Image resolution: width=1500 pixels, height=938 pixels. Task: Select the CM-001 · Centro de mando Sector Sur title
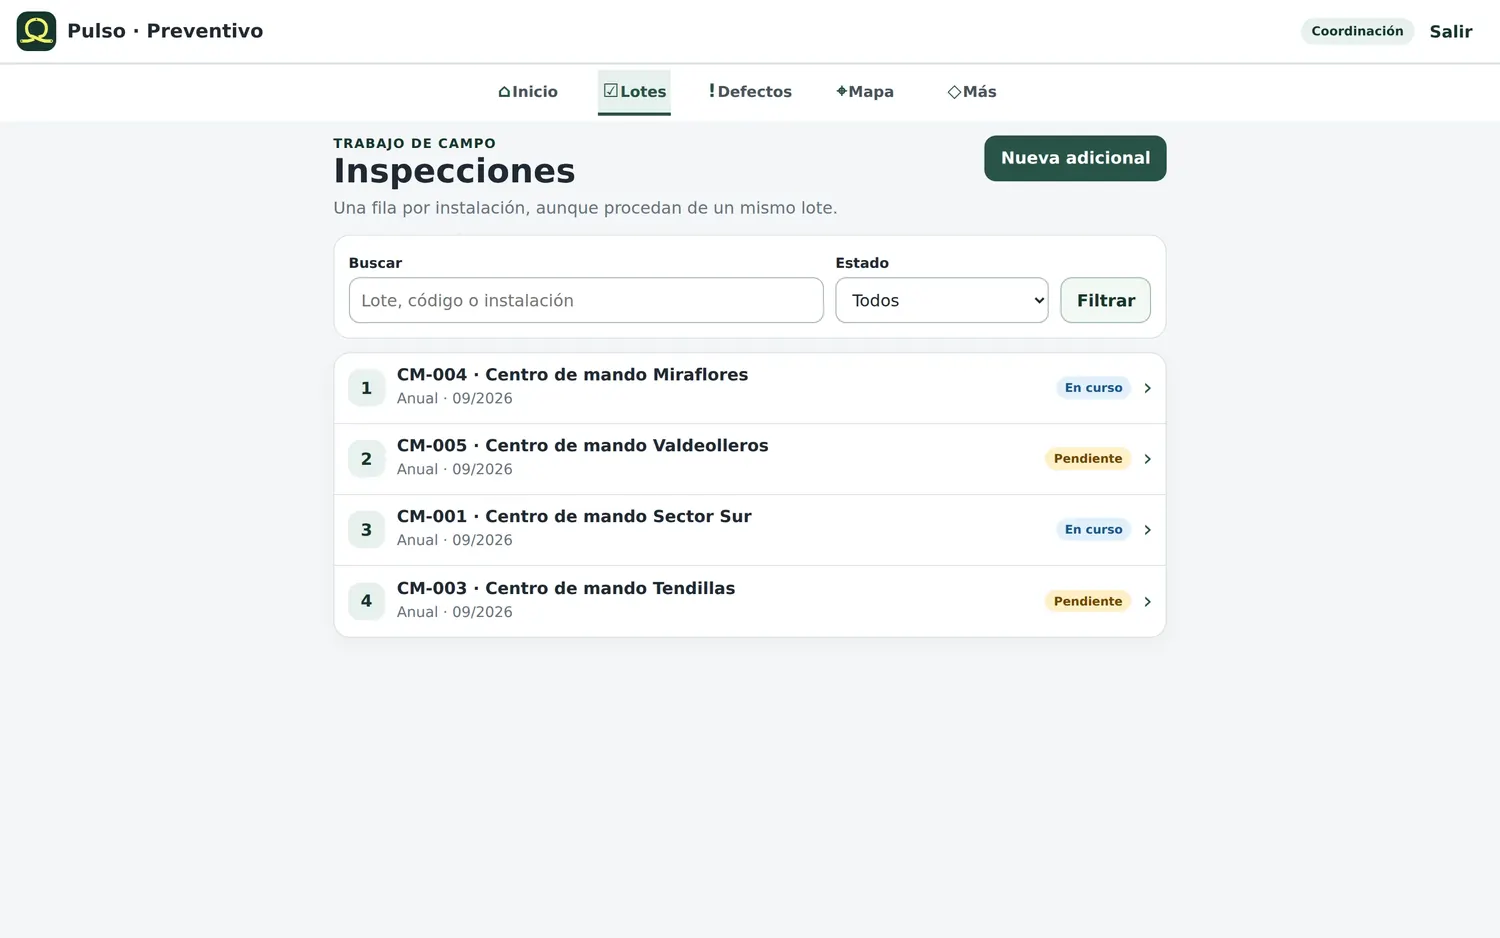pos(574,517)
